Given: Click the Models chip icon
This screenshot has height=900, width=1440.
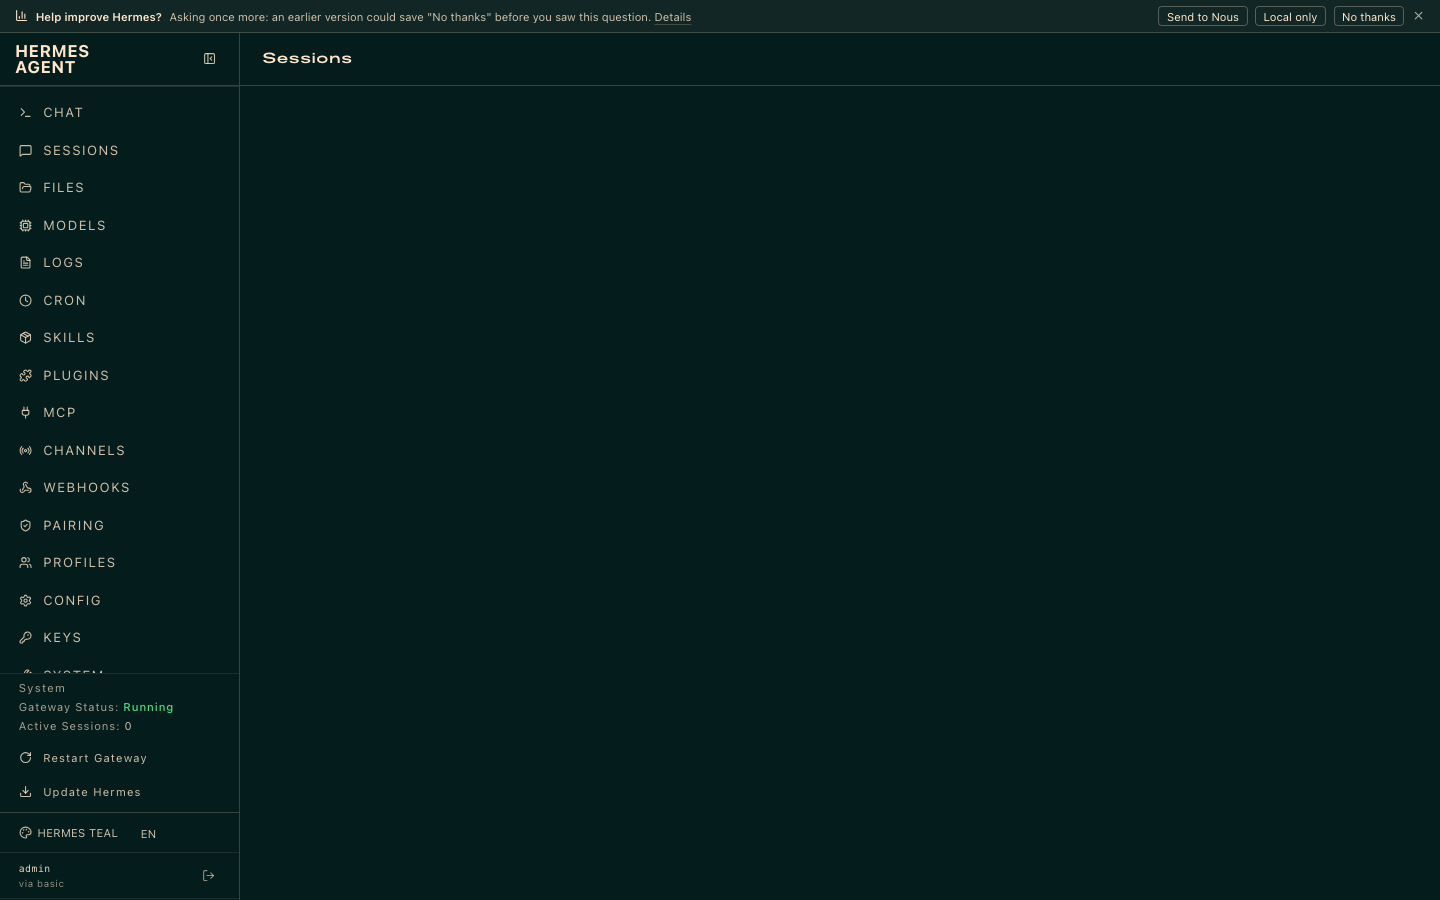Looking at the screenshot, I should click(x=25, y=226).
